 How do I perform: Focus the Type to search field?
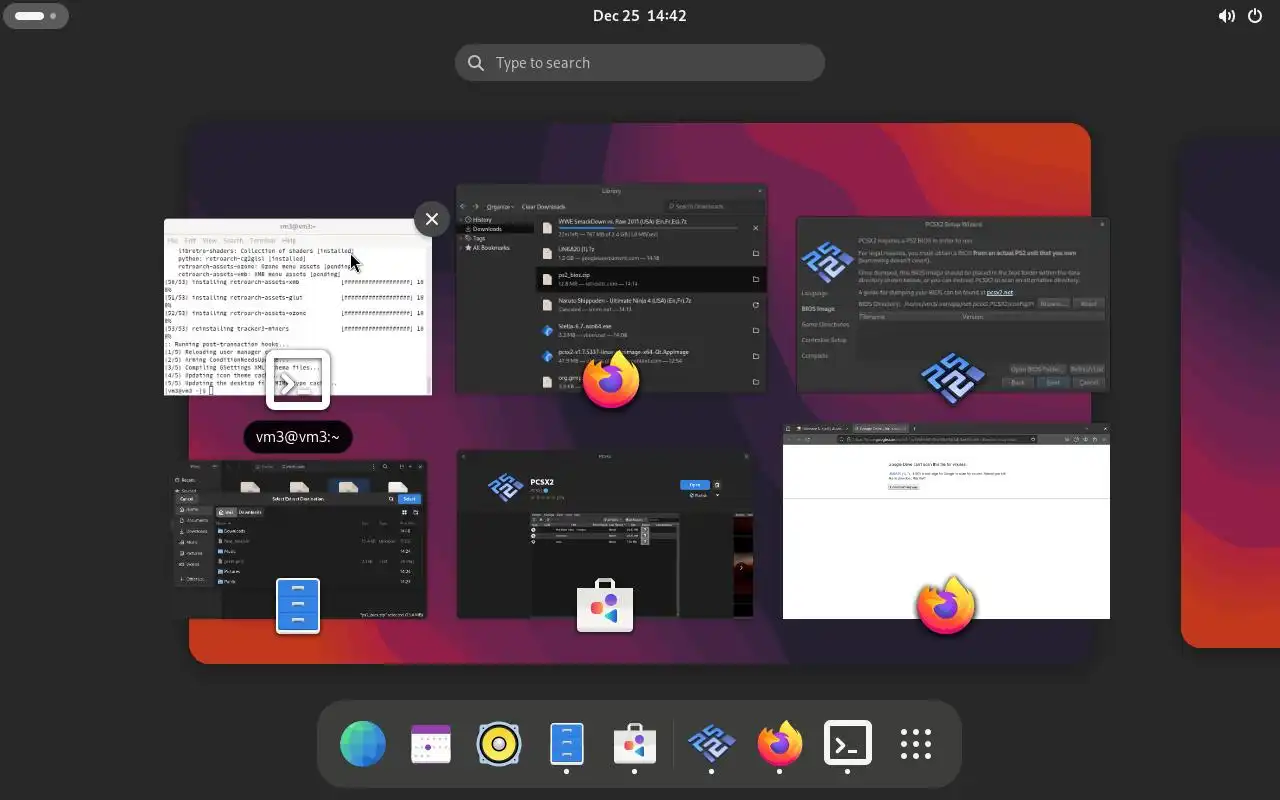pos(640,63)
